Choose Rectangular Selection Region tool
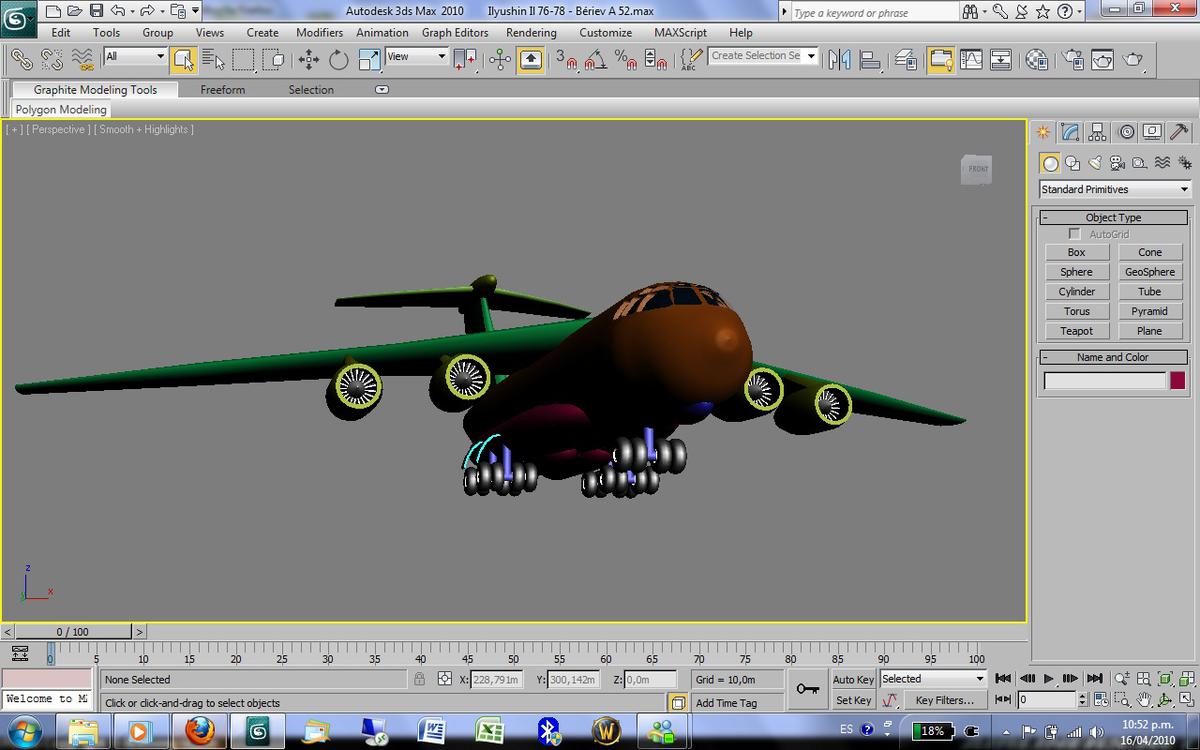The image size is (1200, 750). pyautogui.click(x=243, y=60)
